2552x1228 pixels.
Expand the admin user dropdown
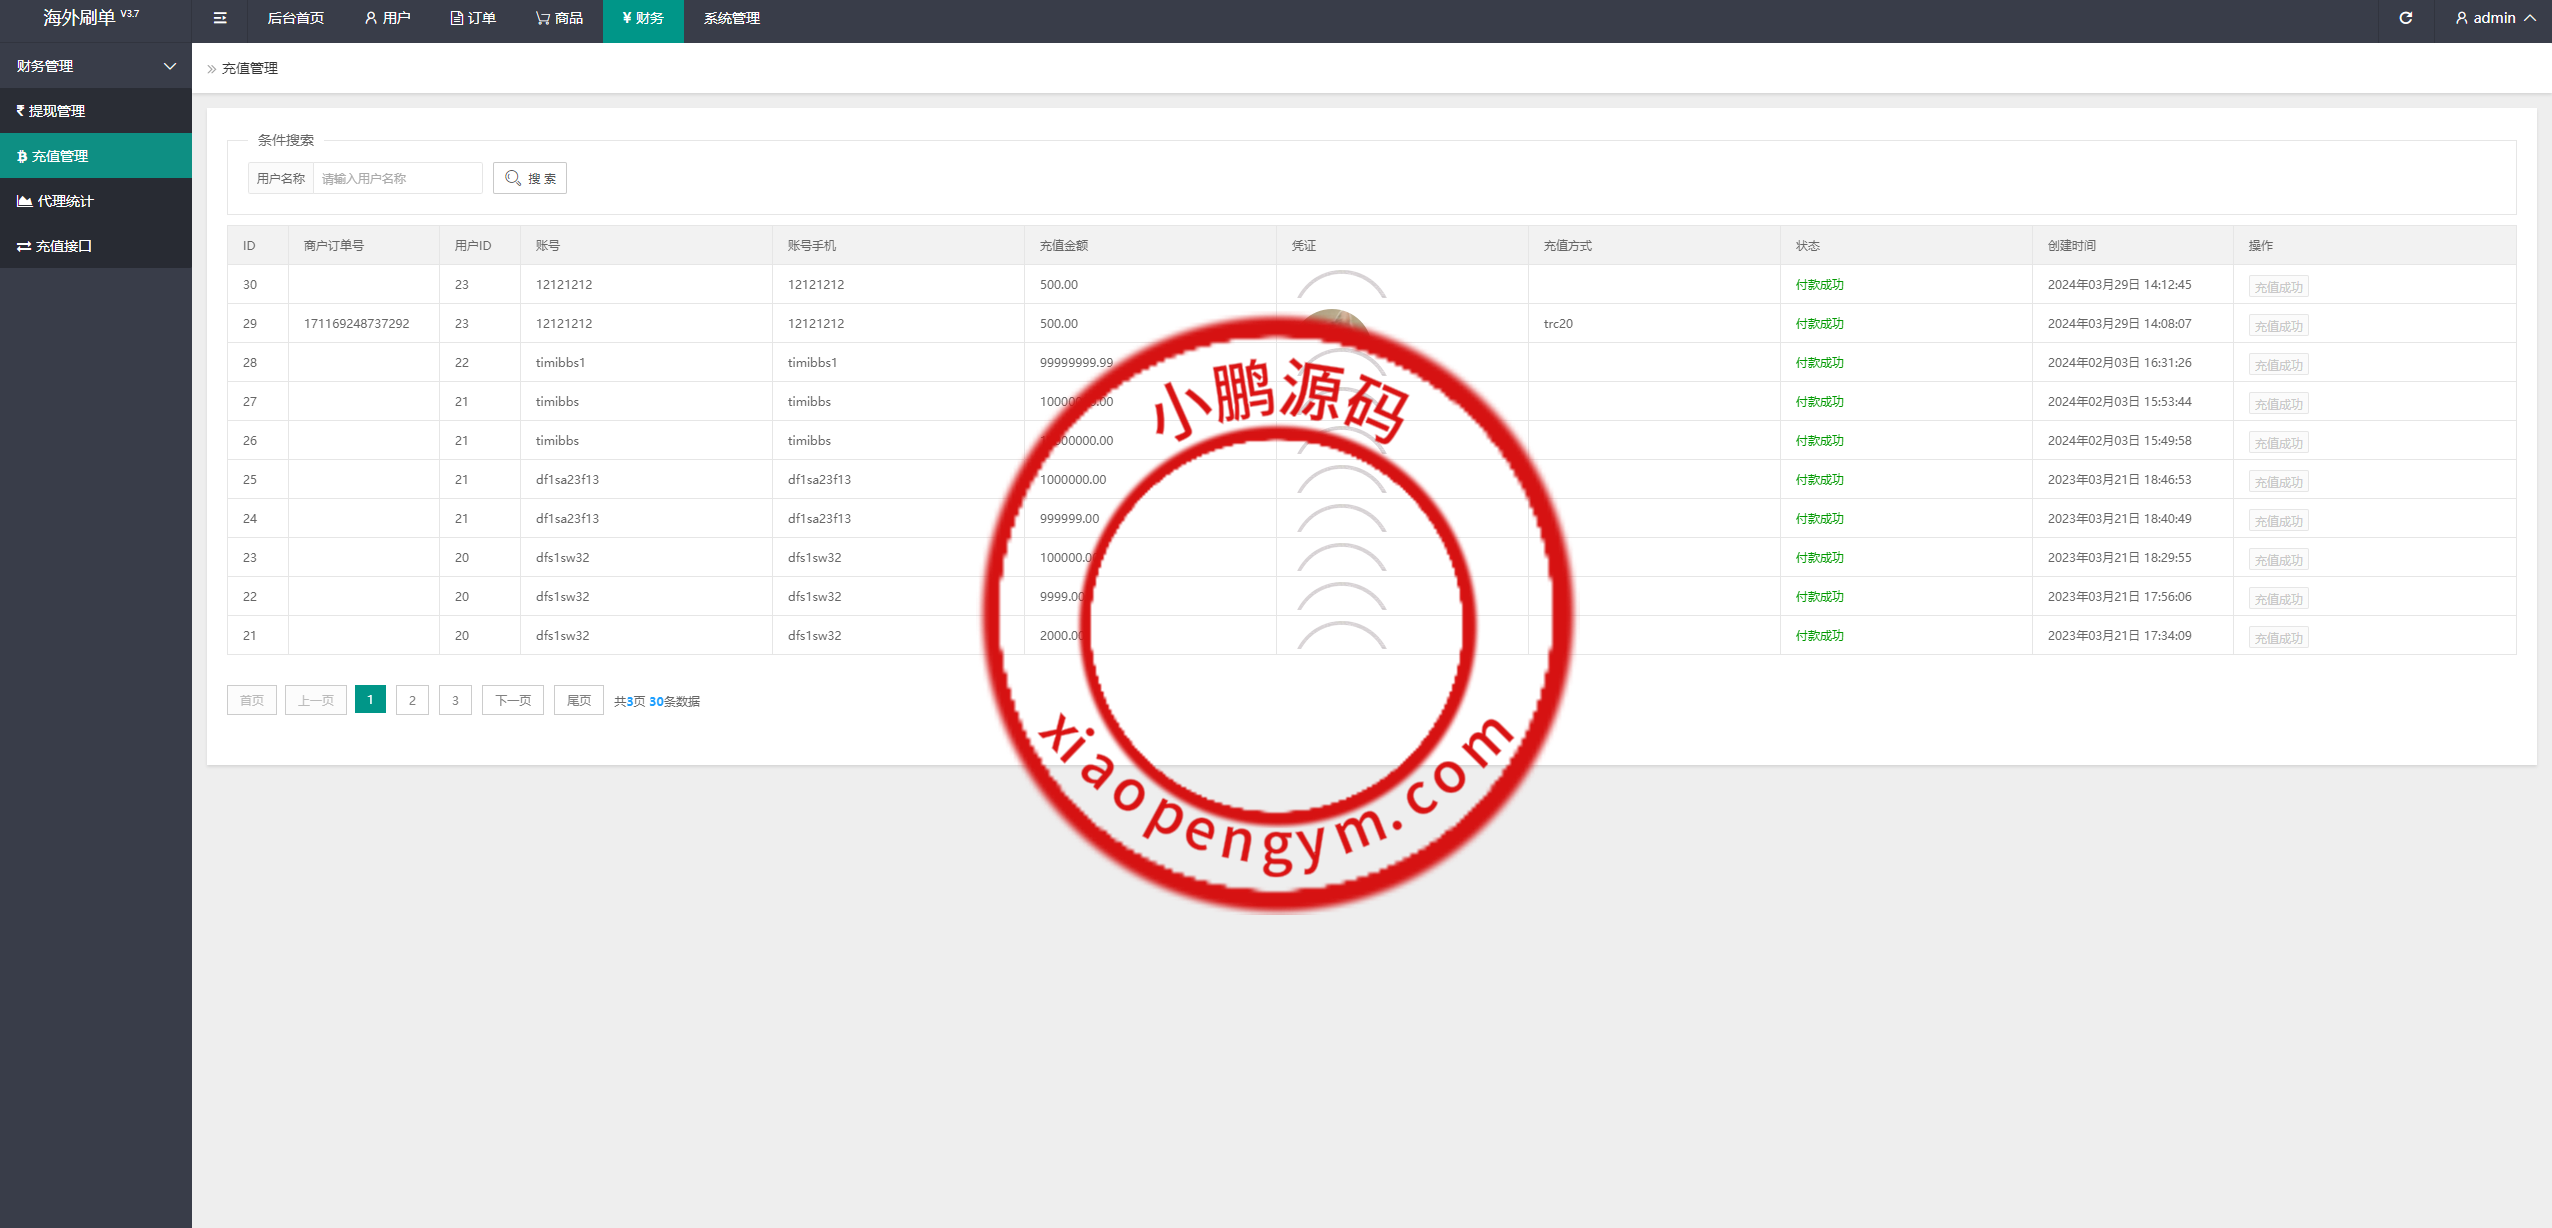[2496, 18]
